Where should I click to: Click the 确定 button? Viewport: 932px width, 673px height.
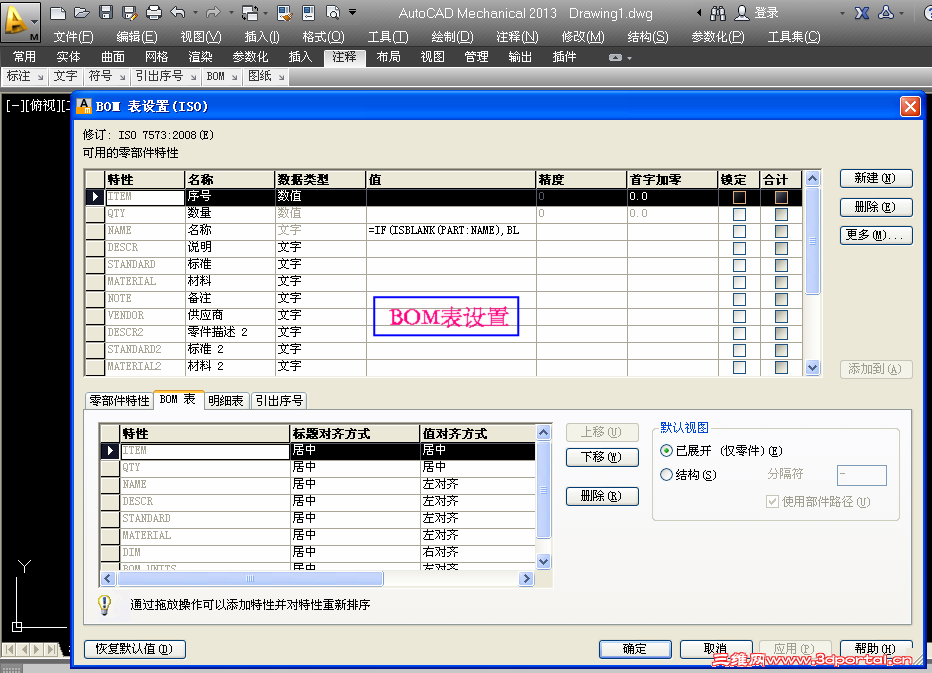click(635, 649)
